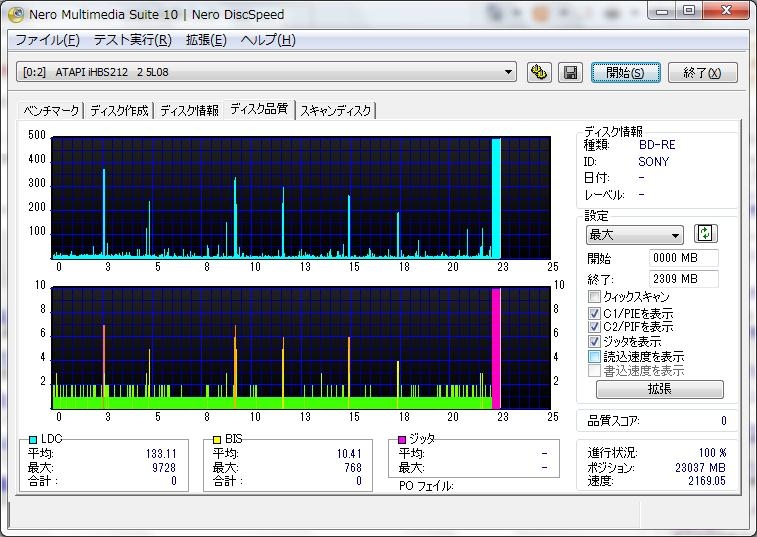Screen dimensions: 757x537
Task: Uncheck C1/PIEを表示 checkbox
Action: (x=594, y=313)
